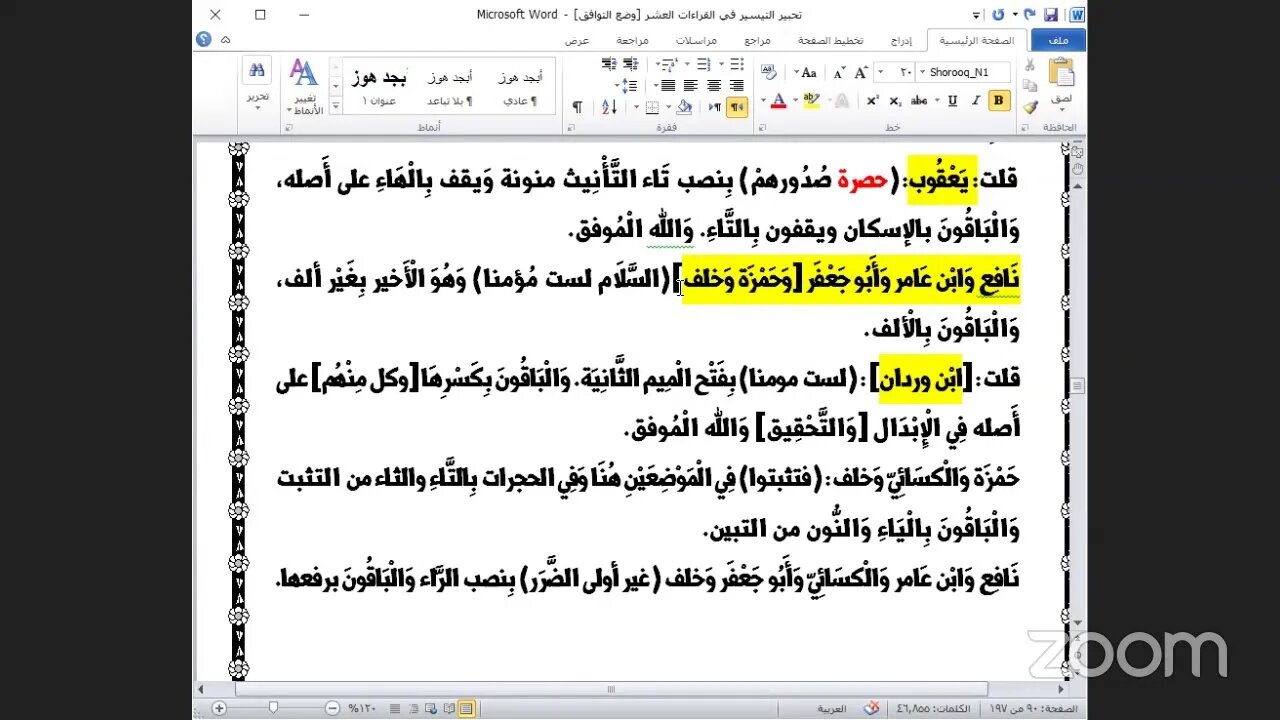Viewport: 1280px width, 720px height.
Task: Switch to left-to-right text direction
Action: coord(714,107)
